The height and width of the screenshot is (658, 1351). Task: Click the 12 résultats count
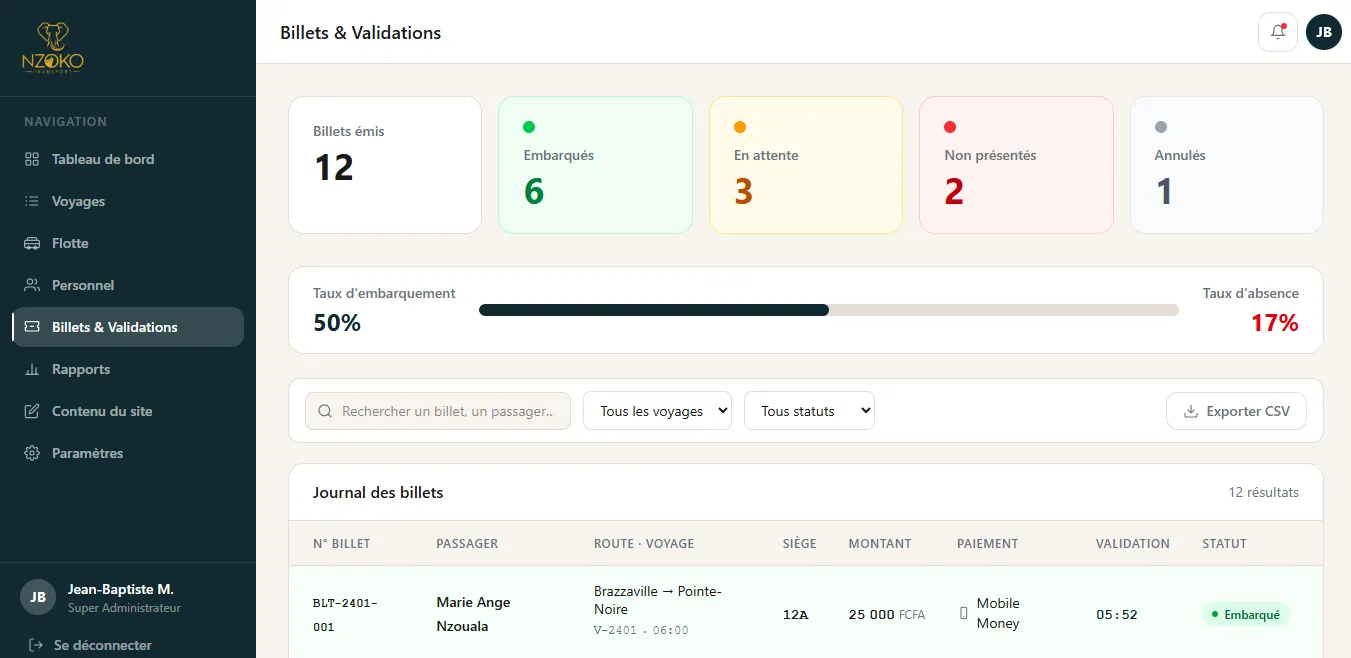[1264, 492]
